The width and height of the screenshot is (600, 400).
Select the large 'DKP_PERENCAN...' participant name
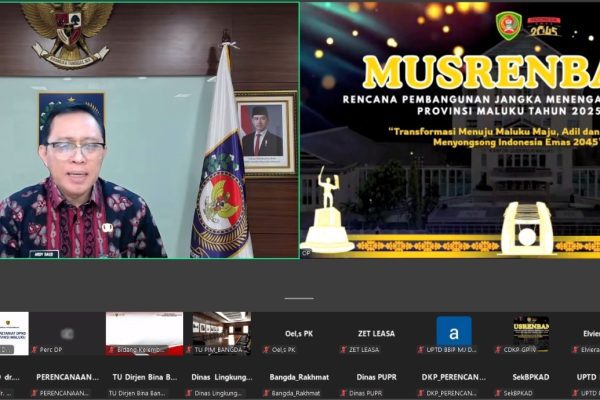(x=454, y=377)
